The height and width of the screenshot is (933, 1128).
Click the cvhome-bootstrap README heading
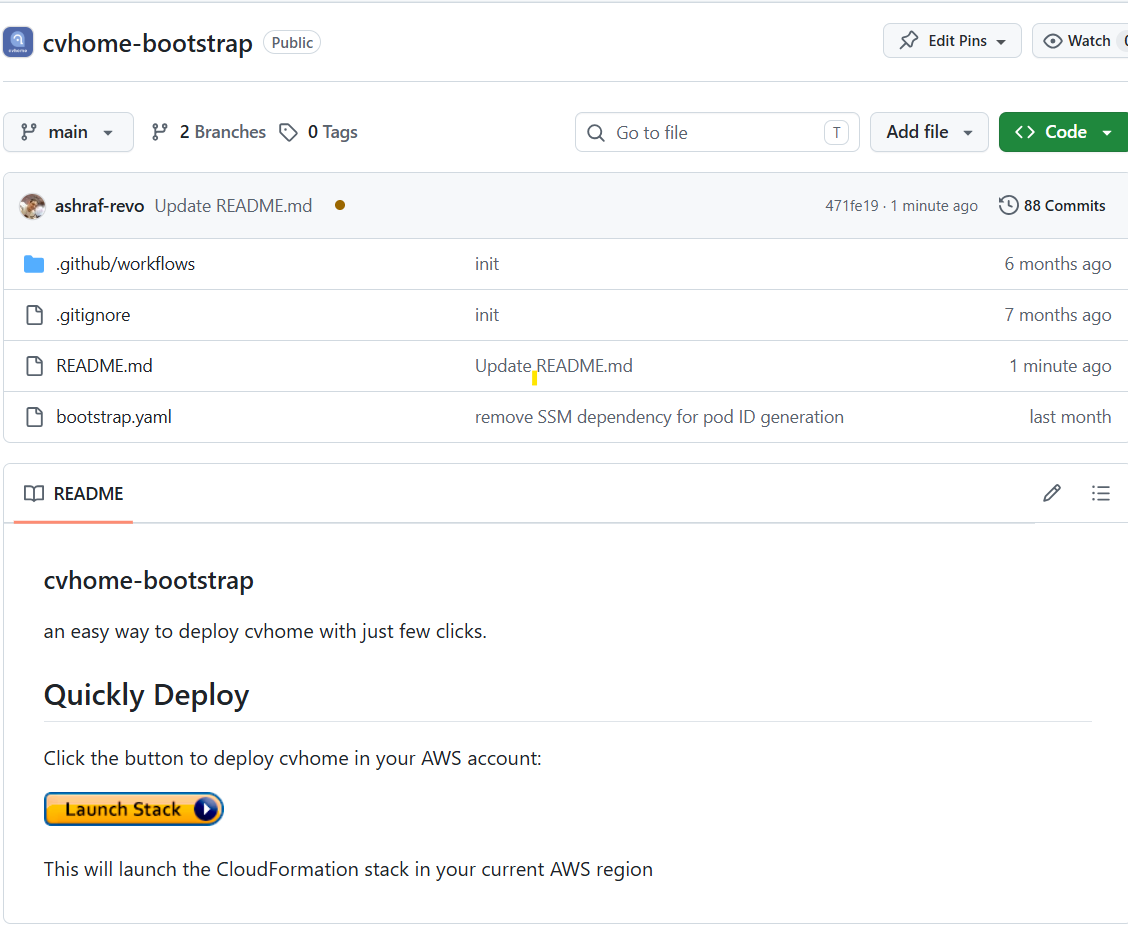[x=148, y=581]
